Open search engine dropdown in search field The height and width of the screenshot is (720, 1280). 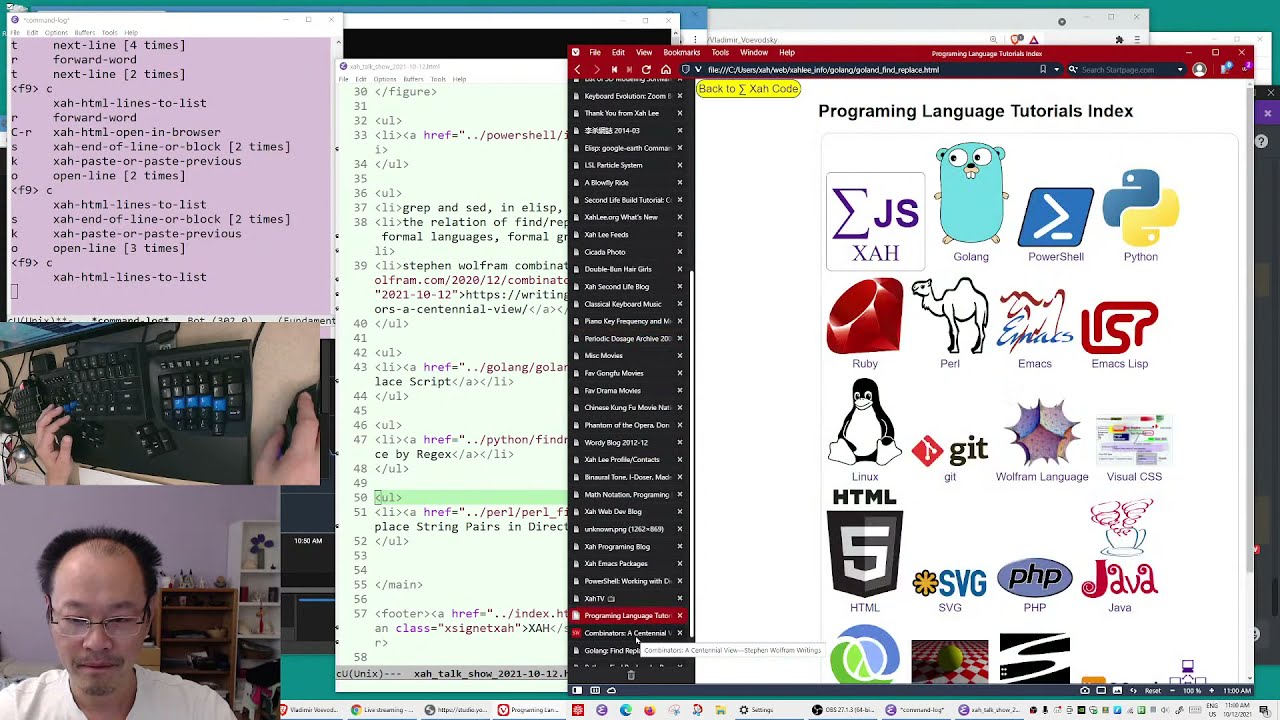pyautogui.click(x=1074, y=69)
